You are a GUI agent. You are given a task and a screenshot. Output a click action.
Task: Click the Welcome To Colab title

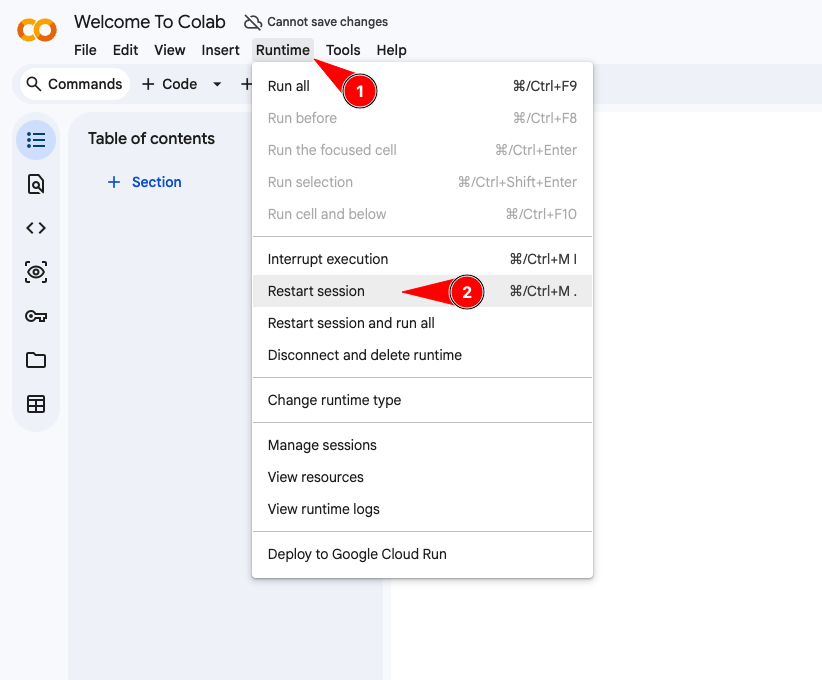point(149,22)
